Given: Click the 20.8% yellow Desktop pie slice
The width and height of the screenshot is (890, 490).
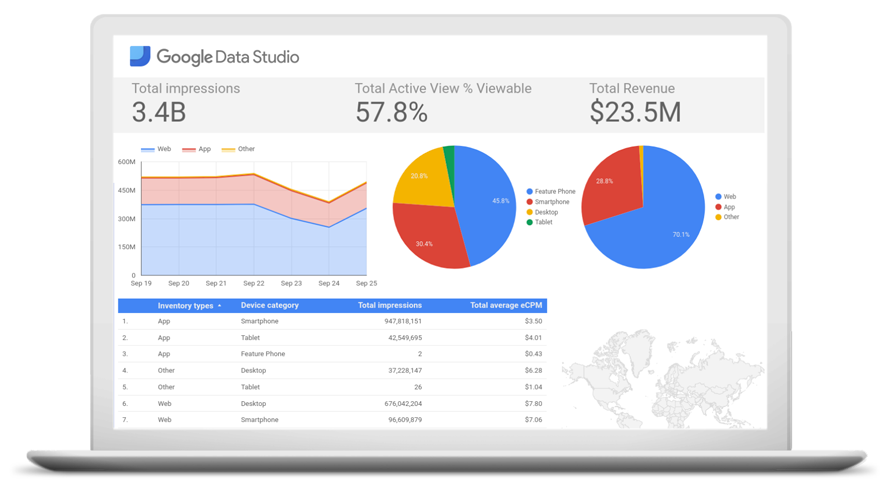Looking at the screenshot, I should point(423,179).
